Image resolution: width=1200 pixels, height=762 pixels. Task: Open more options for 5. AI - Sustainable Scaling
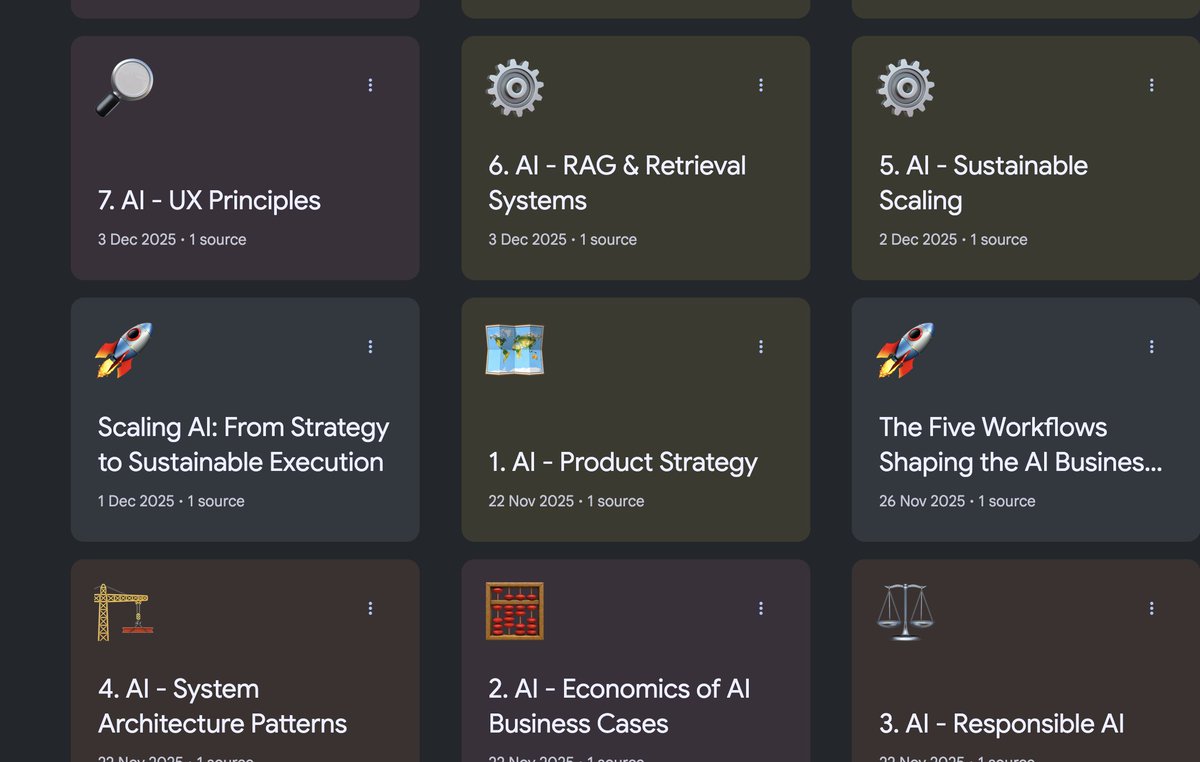point(1152,85)
